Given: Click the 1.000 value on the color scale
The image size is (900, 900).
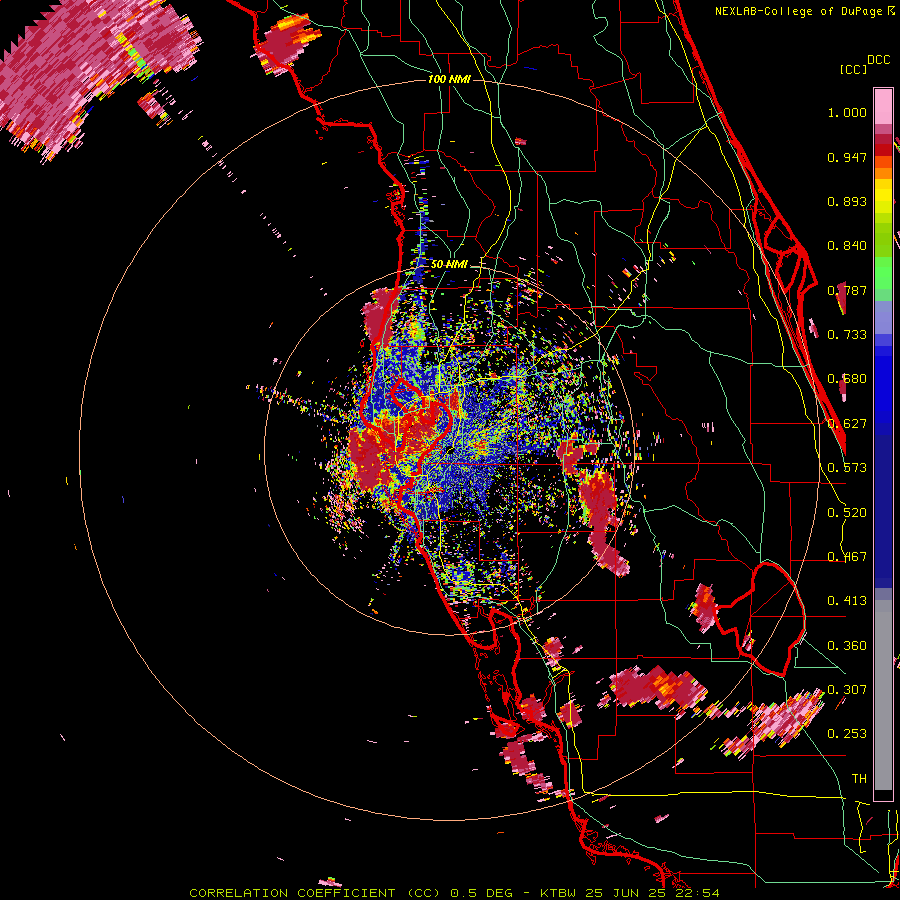Looking at the screenshot, I should pyautogui.click(x=847, y=112).
